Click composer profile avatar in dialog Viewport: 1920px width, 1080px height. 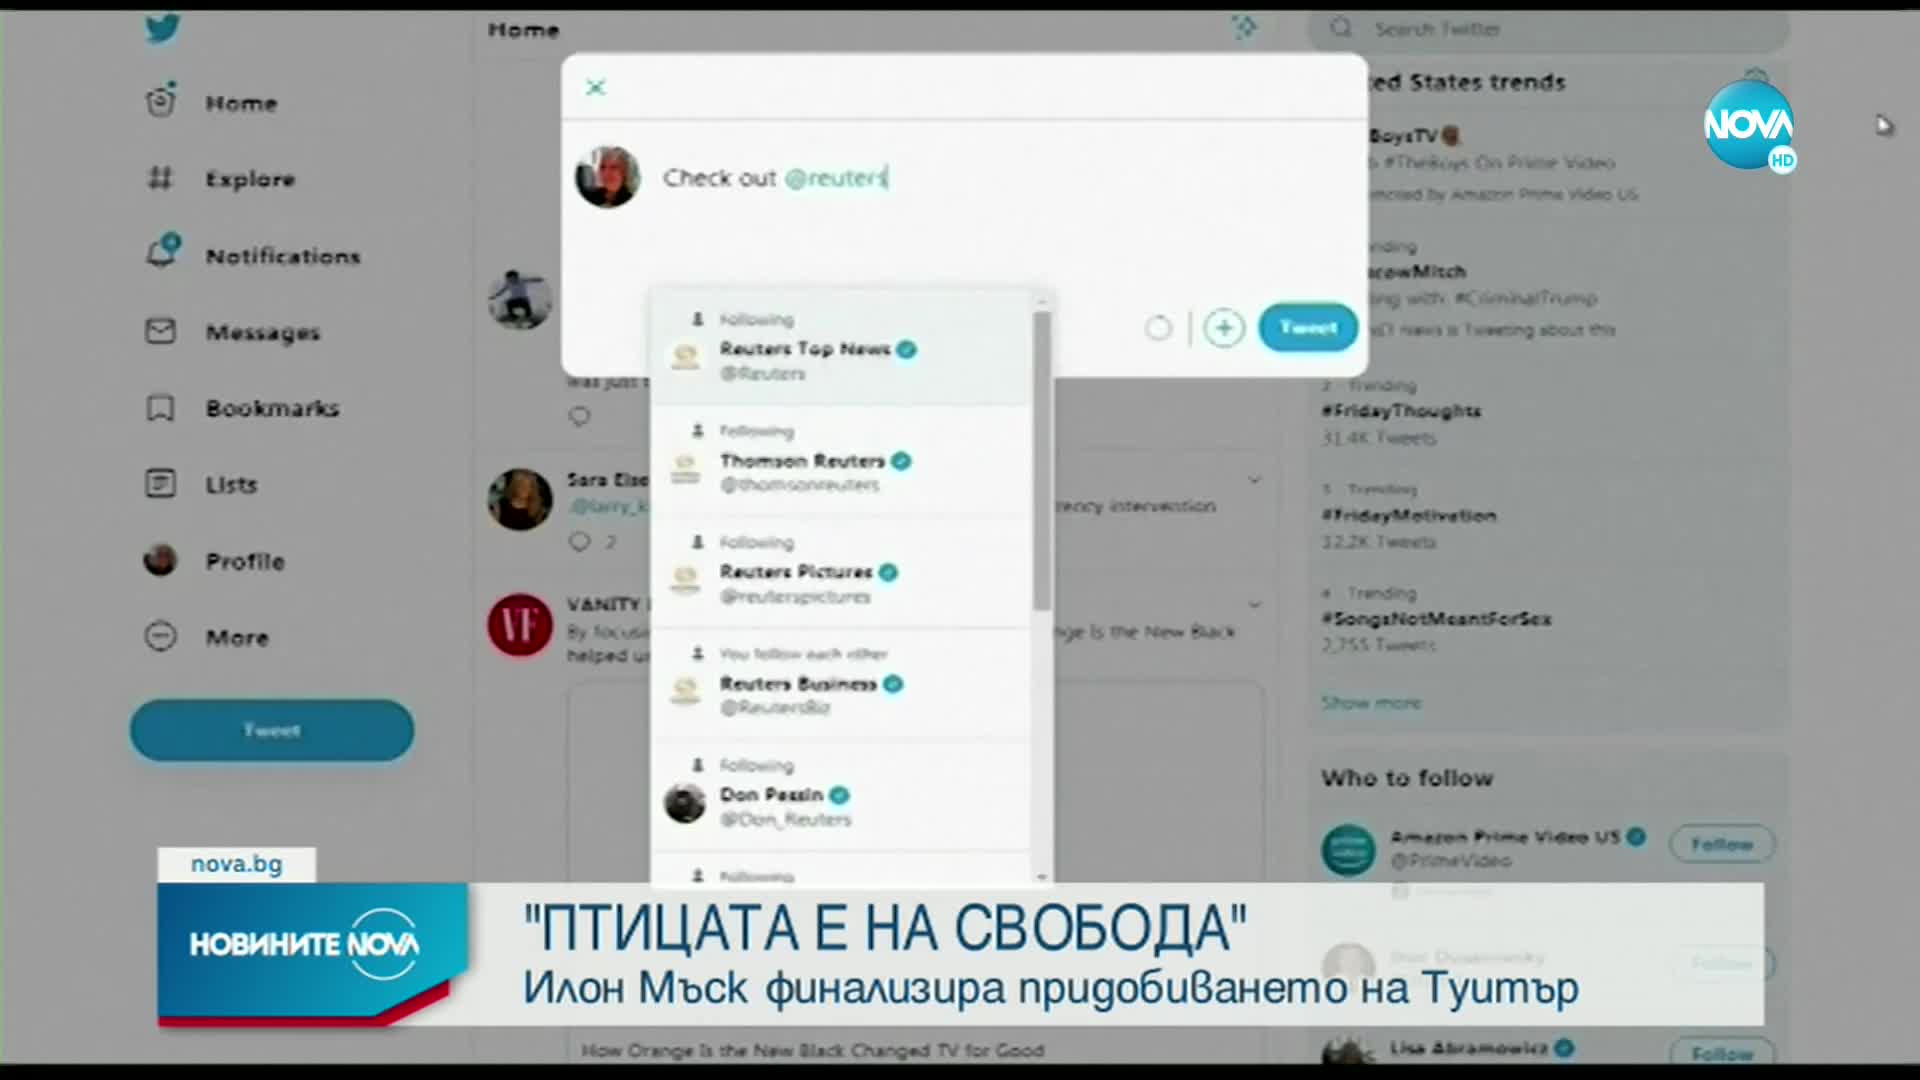(x=607, y=177)
